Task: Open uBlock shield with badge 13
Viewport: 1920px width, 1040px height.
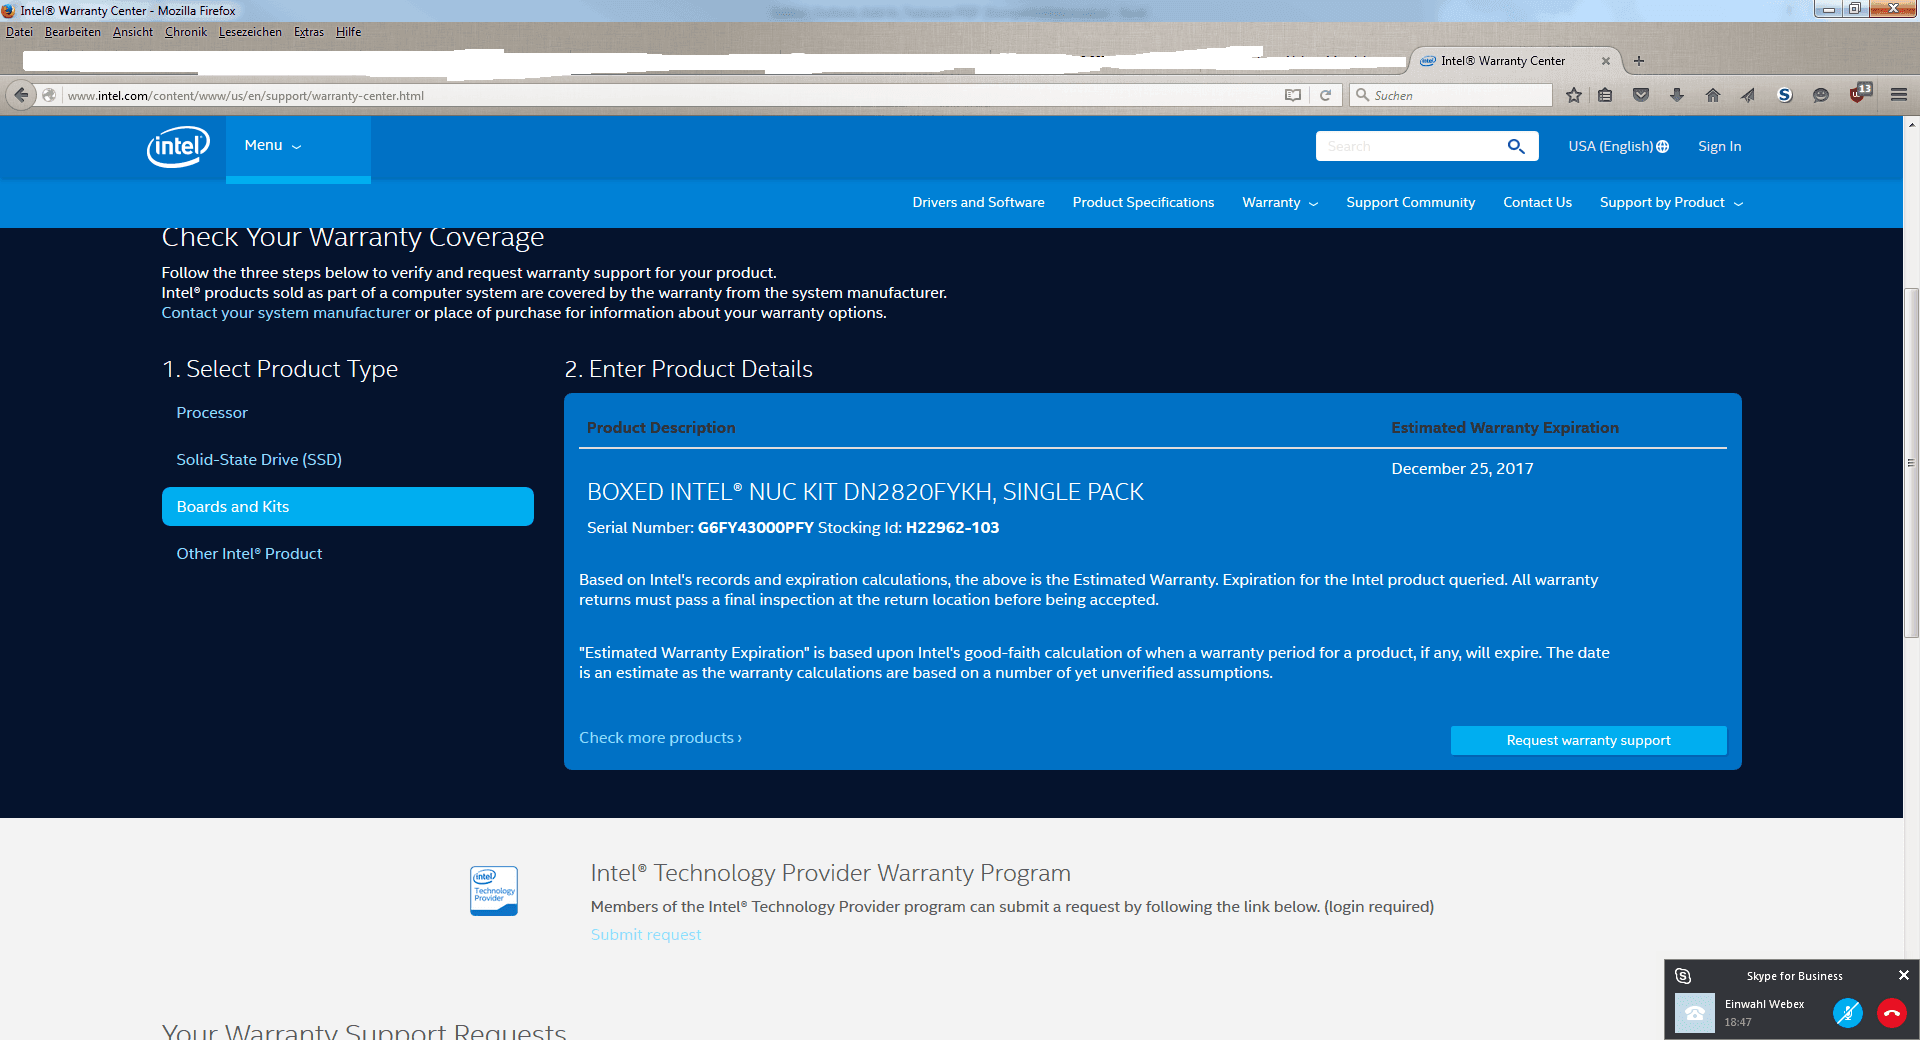Action: pyautogui.click(x=1860, y=93)
